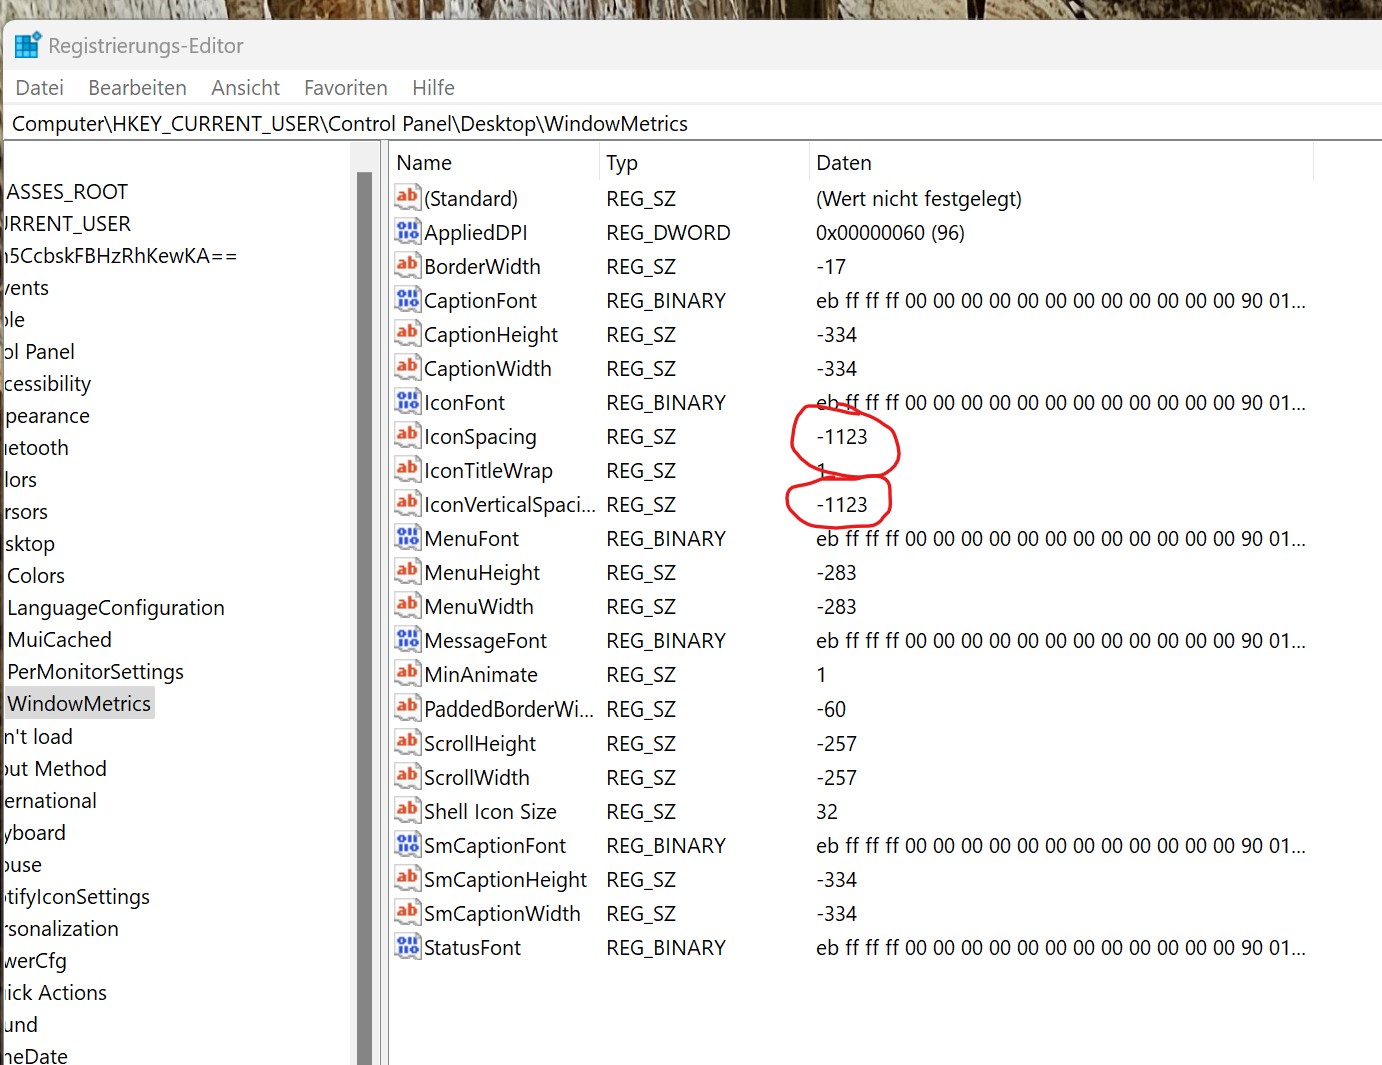Click the BorderWidth data value -17
The height and width of the screenshot is (1065, 1382).
point(831,266)
